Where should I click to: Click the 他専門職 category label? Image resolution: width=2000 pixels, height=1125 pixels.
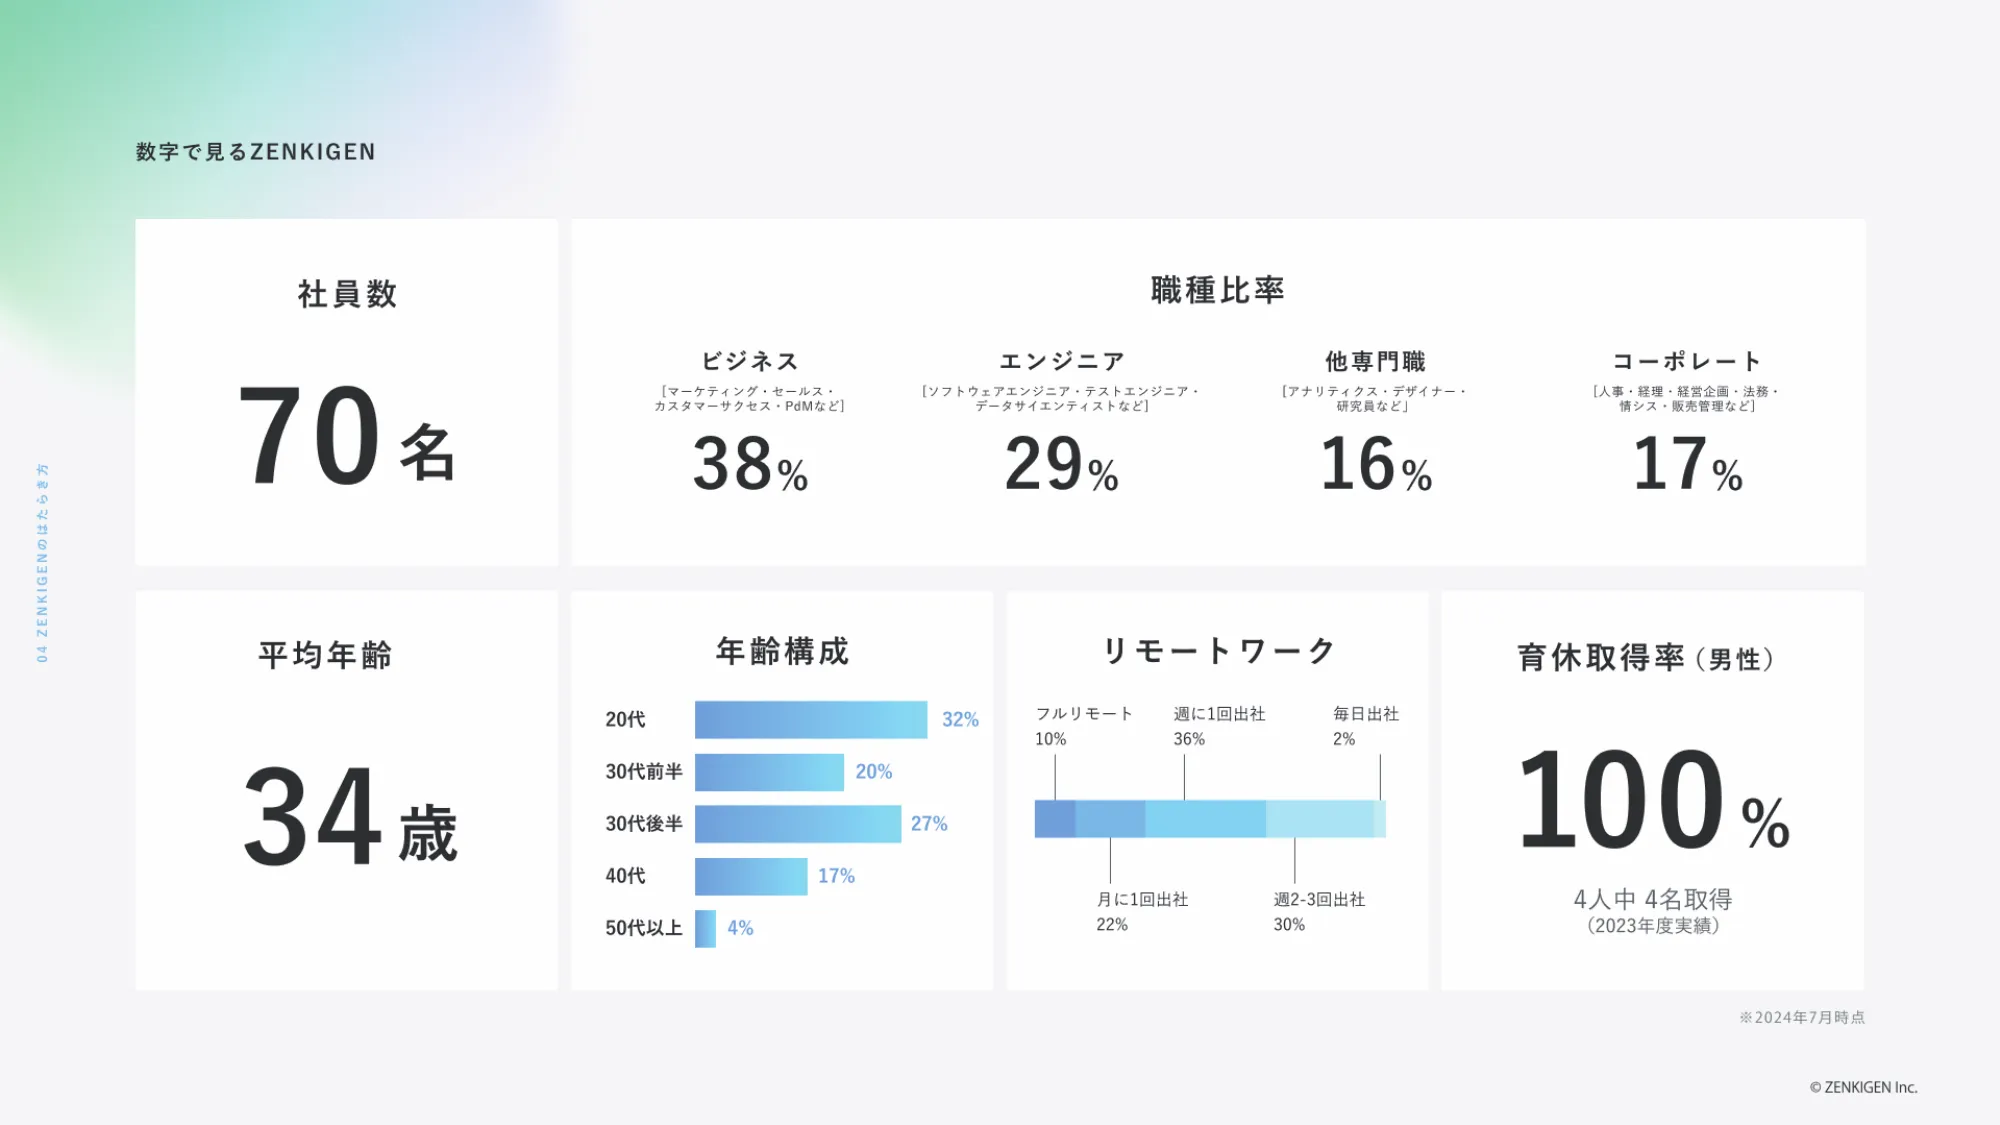[1375, 361]
